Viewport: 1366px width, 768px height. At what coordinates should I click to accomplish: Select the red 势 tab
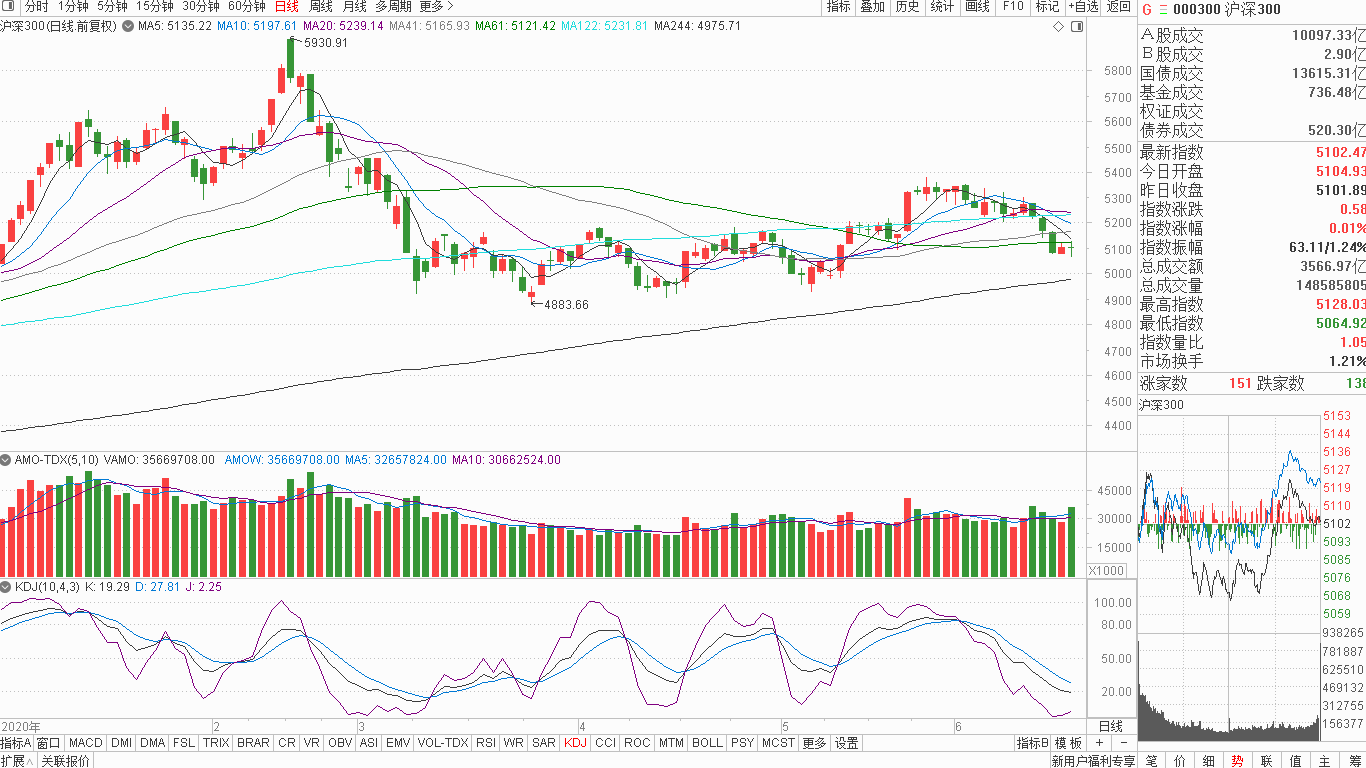coord(1238,761)
